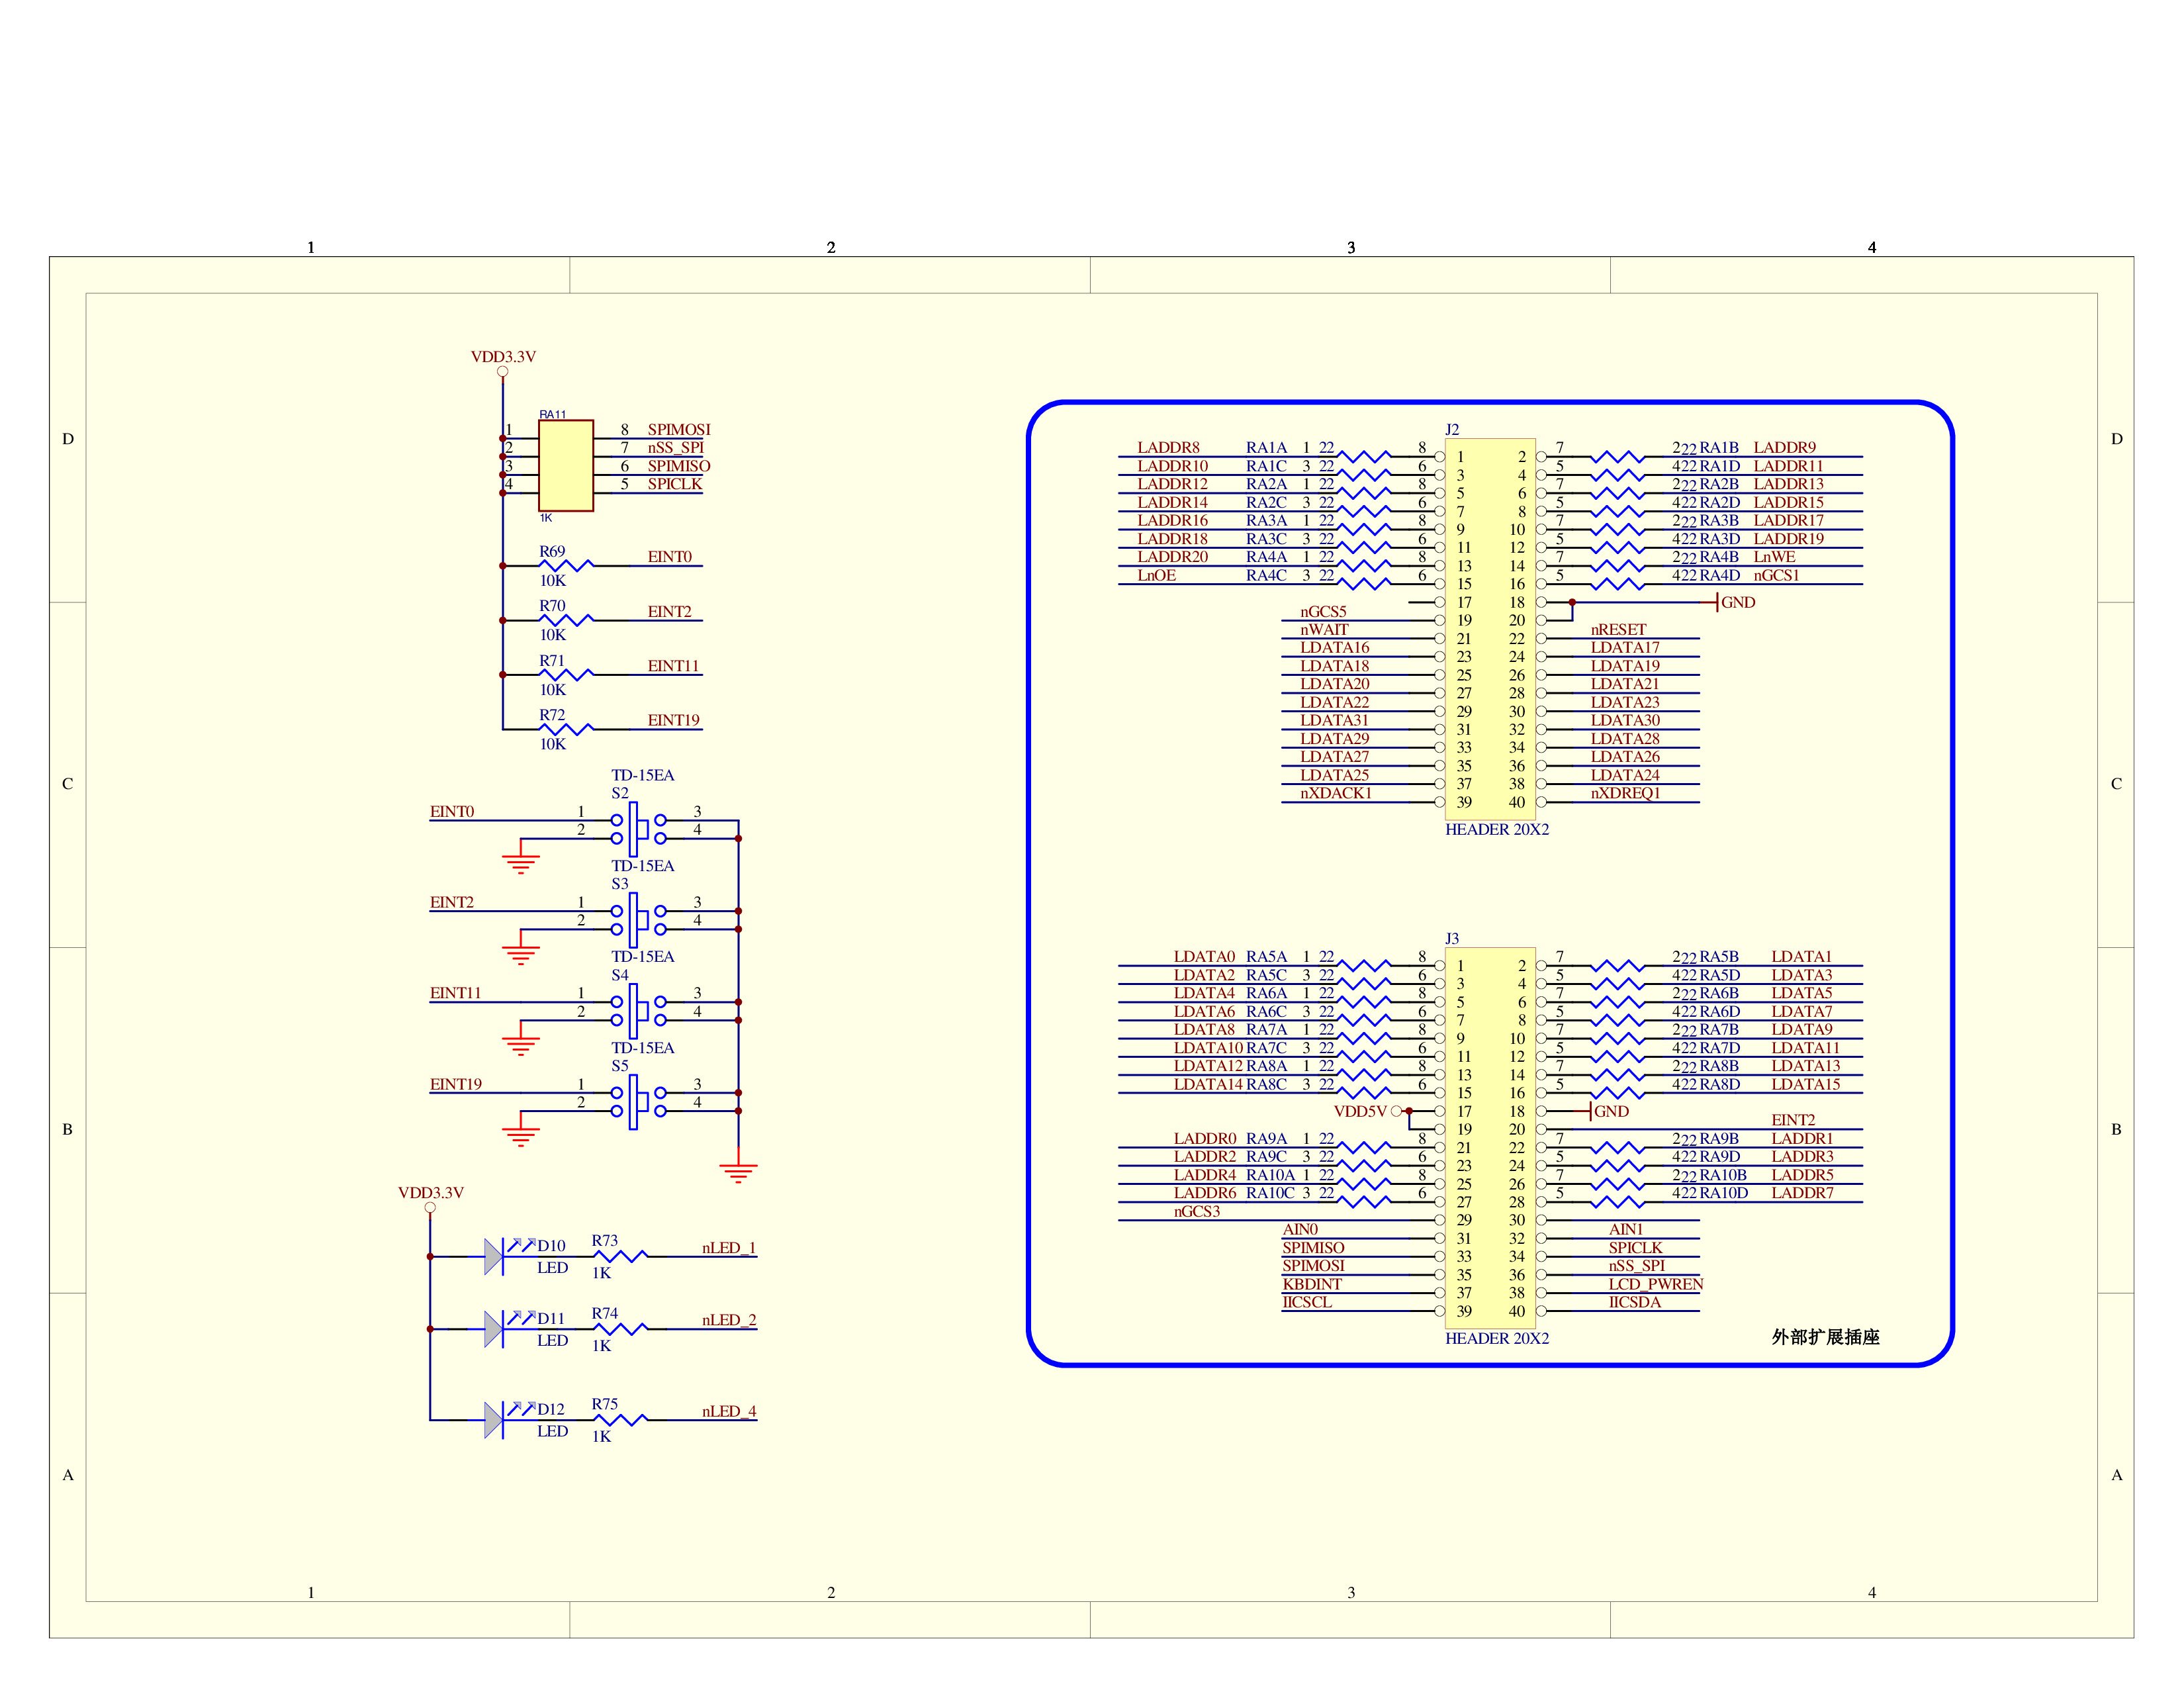Select the R69 10K resistor
Image resolution: width=2184 pixels, height=1688 pixels.
[566, 565]
